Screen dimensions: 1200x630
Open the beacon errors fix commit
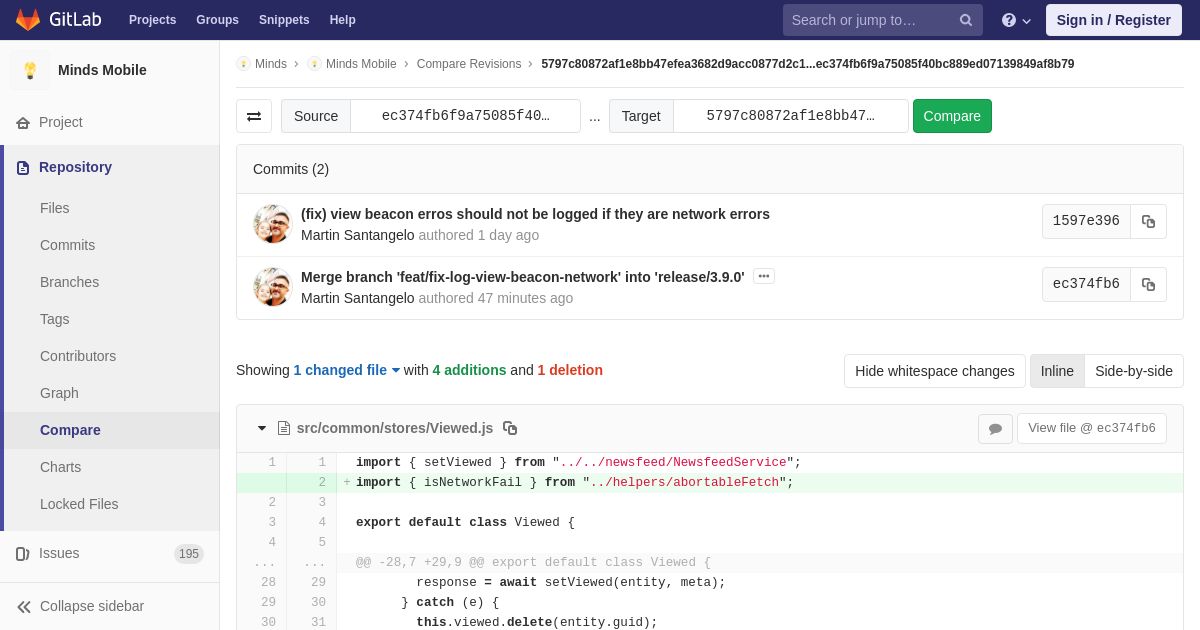click(x=535, y=214)
